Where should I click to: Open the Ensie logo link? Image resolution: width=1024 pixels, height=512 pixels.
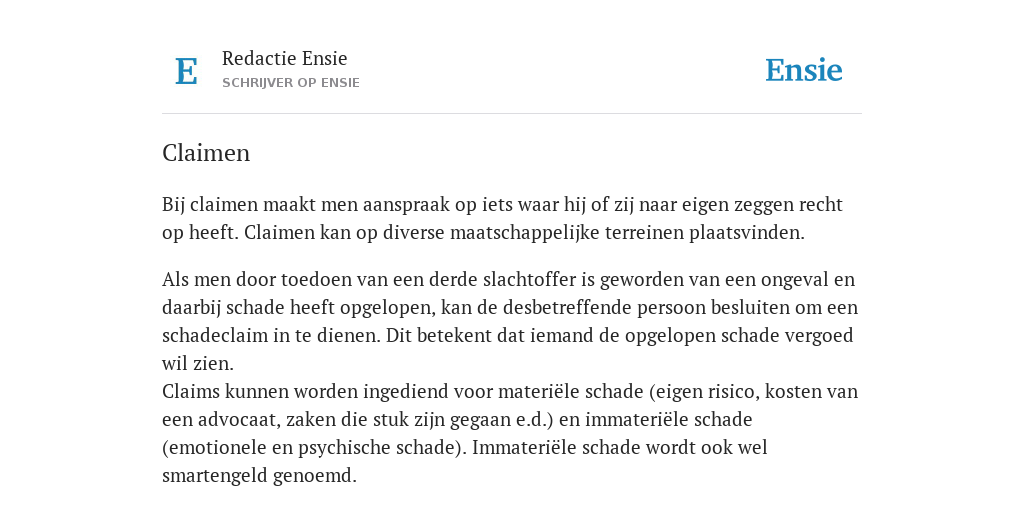[x=803, y=70]
